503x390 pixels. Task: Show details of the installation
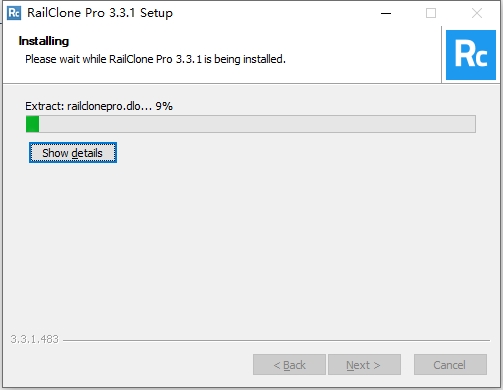pos(73,153)
